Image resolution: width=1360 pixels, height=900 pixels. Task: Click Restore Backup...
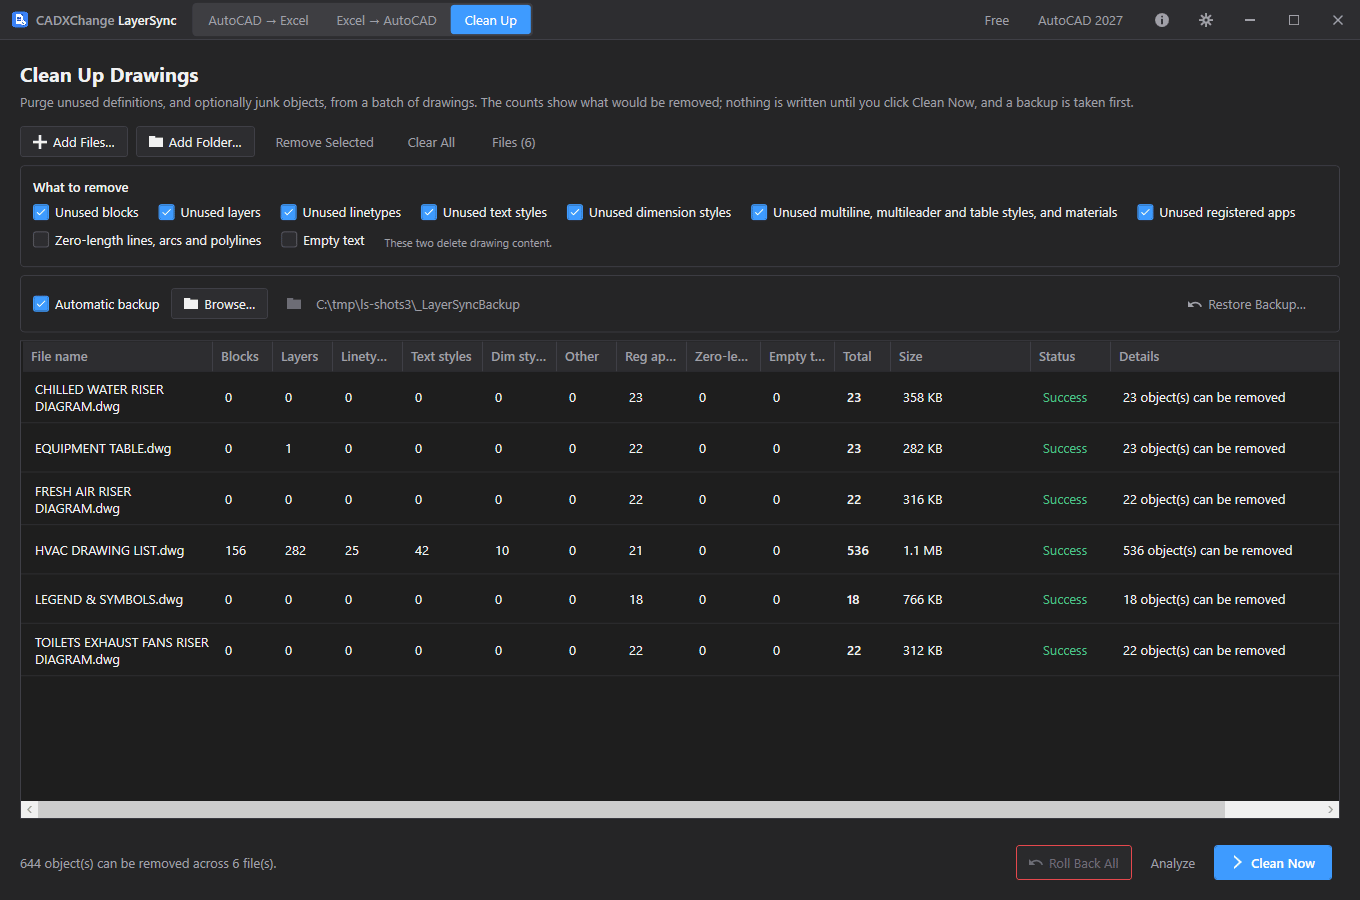(x=1246, y=304)
